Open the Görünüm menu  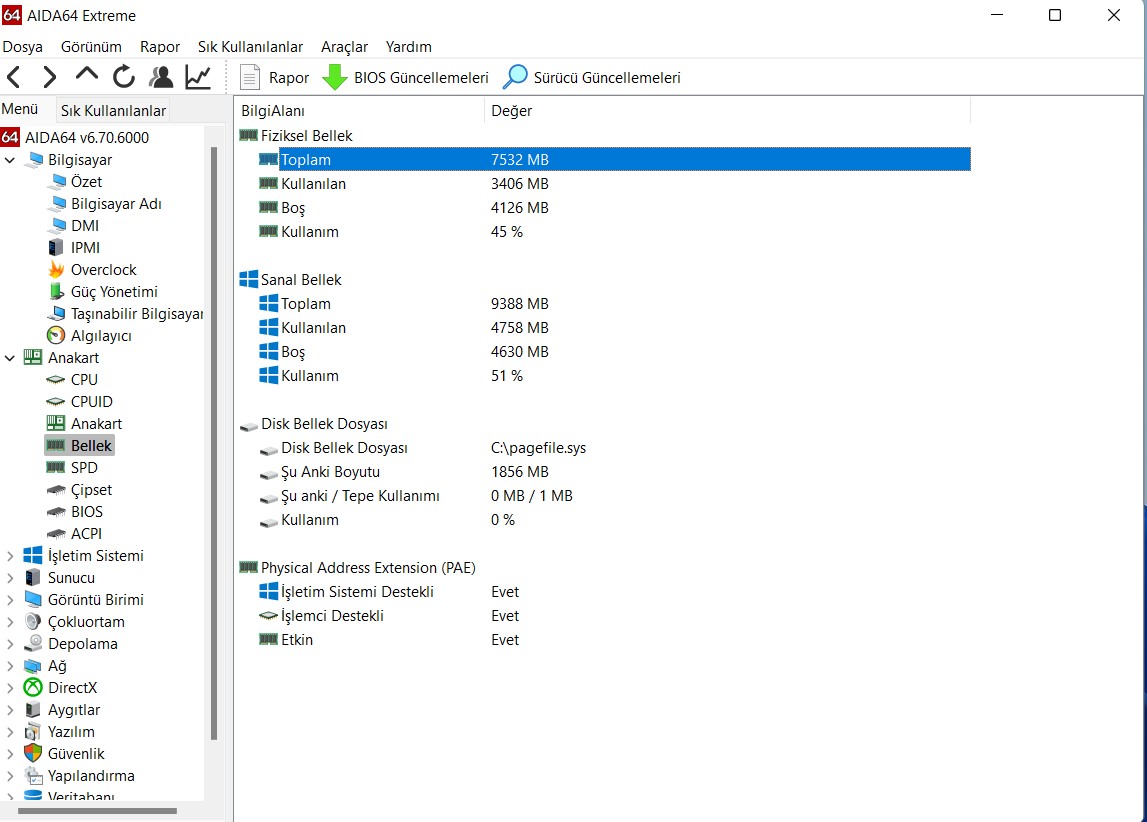[x=91, y=47]
